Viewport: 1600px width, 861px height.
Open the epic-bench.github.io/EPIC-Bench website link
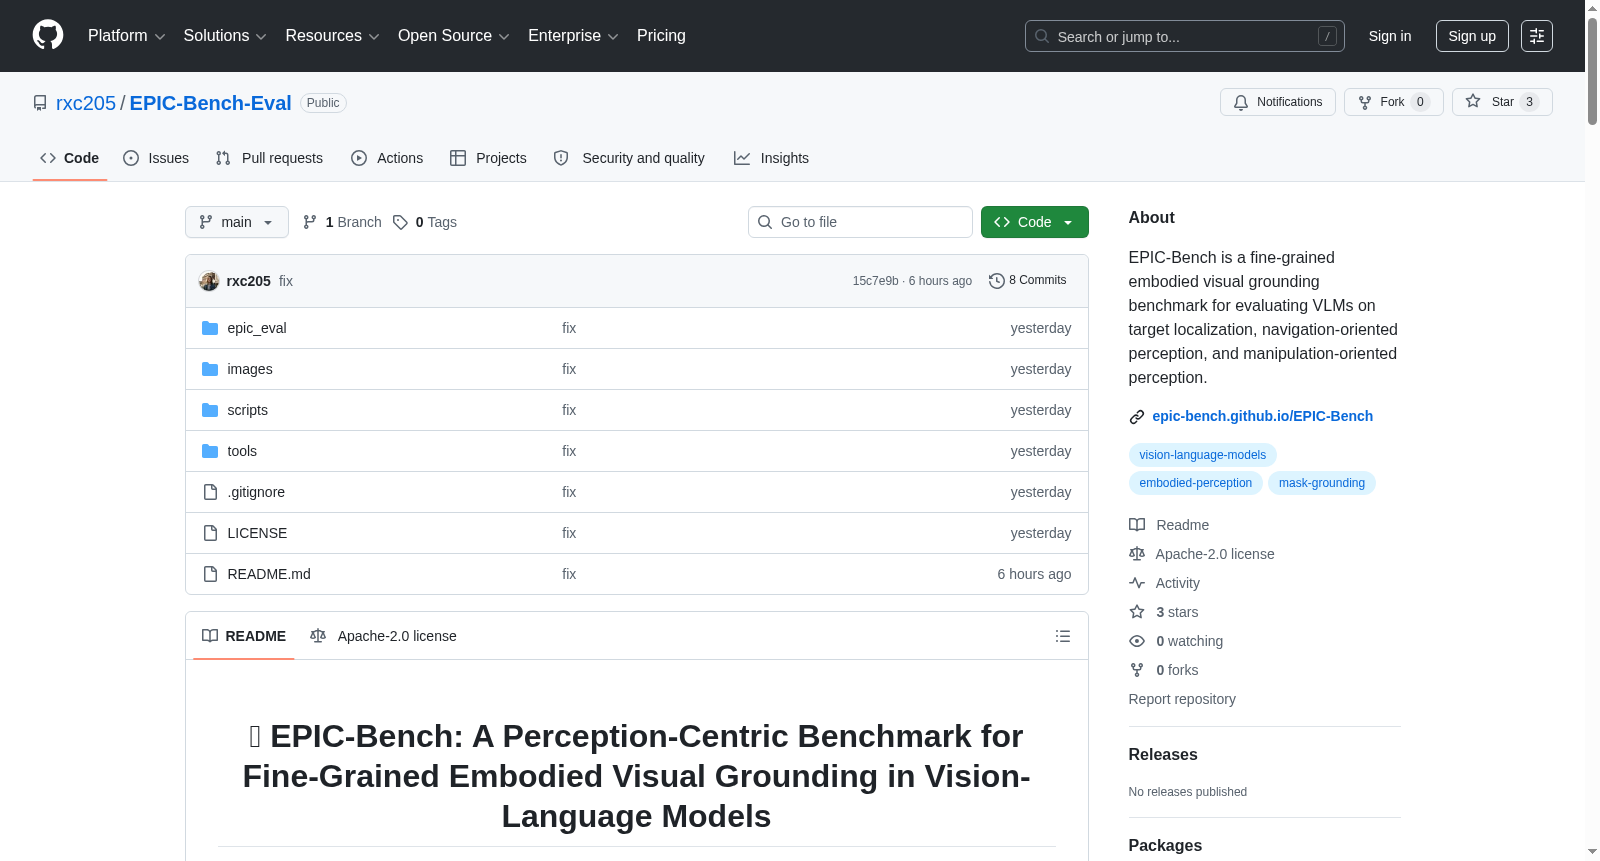click(x=1262, y=416)
